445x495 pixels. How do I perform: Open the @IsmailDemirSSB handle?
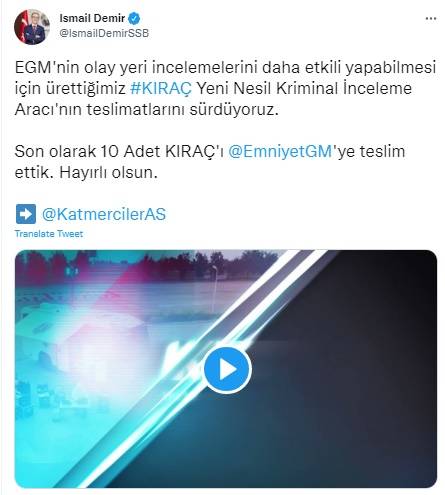(x=104, y=33)
